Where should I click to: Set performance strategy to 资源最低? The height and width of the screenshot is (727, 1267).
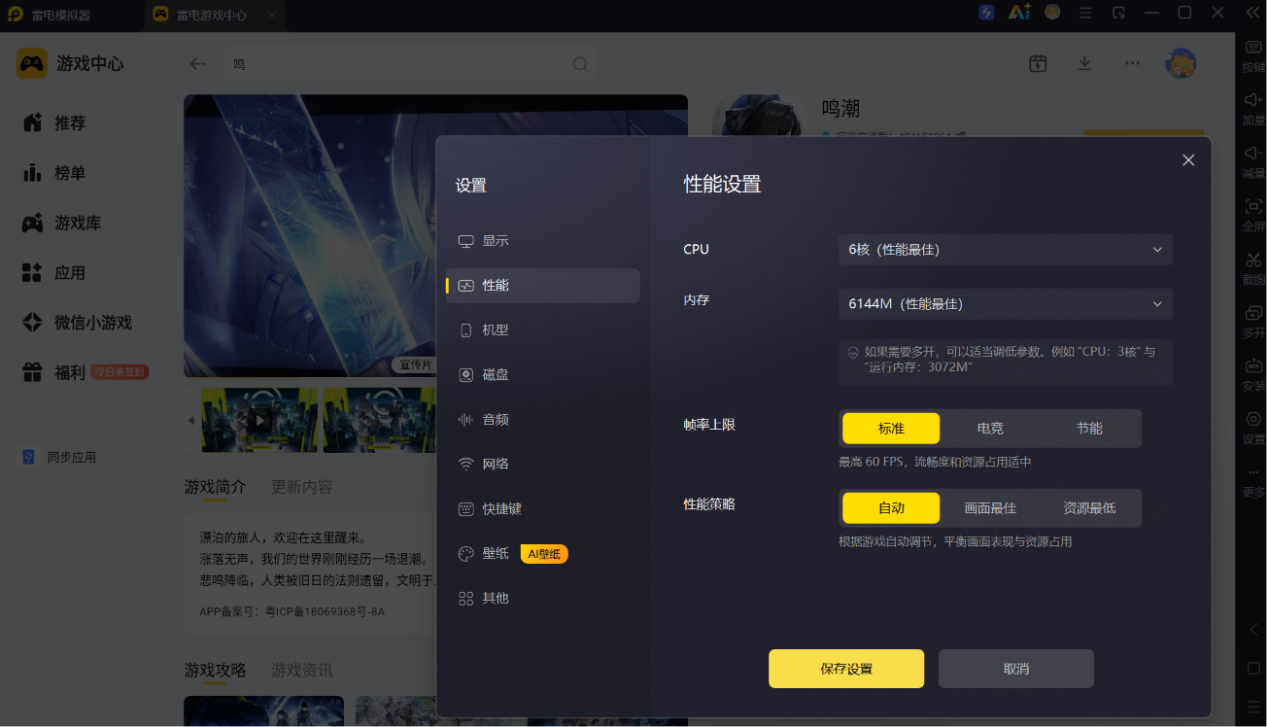[1089, 508]
